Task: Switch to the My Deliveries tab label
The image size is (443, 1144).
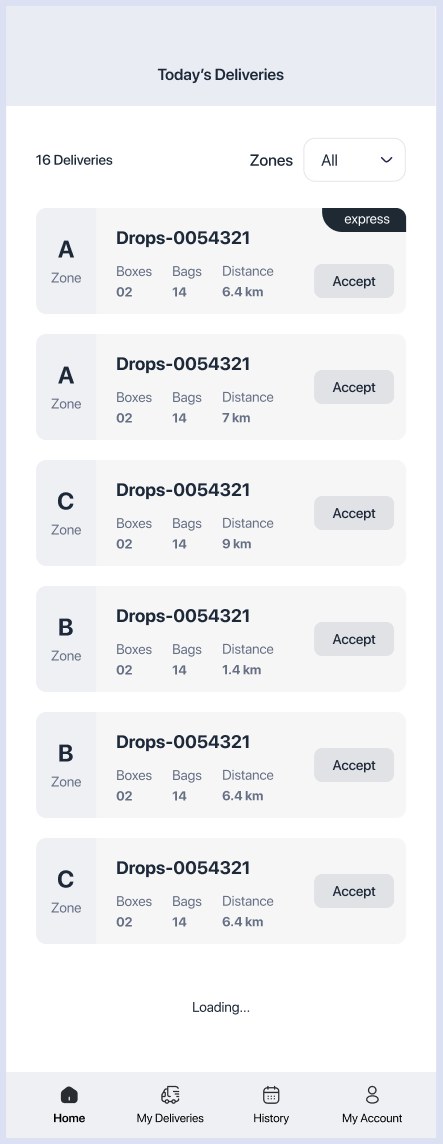Action: [x=170, y=1118]
